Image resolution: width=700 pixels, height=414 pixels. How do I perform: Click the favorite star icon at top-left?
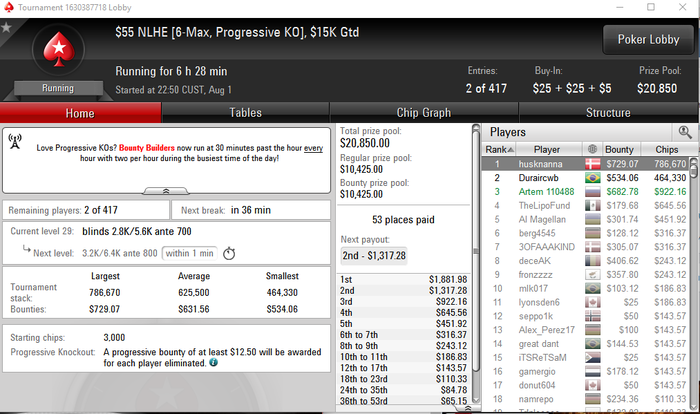pos(6,28)
